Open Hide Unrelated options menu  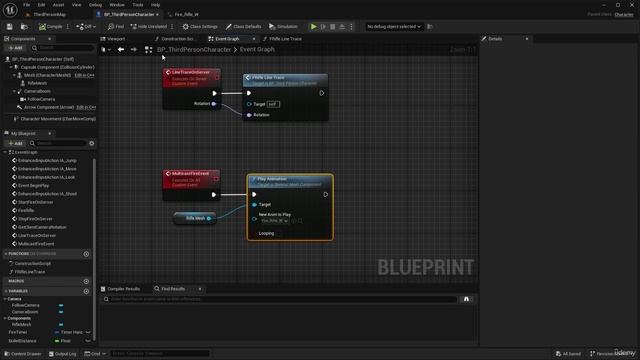[x=172, y=27]
